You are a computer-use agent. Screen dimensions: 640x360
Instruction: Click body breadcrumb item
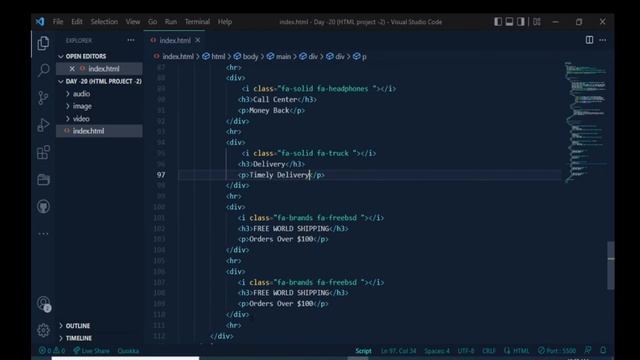pyautogui.click(x=250, y=56)
